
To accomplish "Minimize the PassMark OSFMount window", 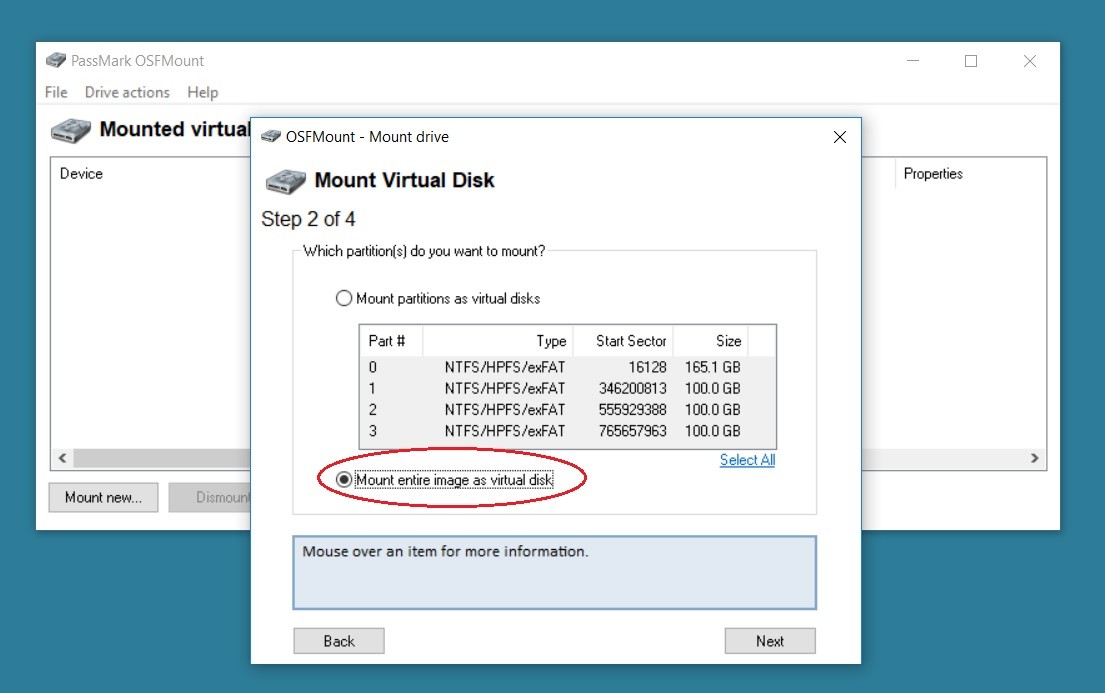I will pyautogui.click(x=913, y=61).
